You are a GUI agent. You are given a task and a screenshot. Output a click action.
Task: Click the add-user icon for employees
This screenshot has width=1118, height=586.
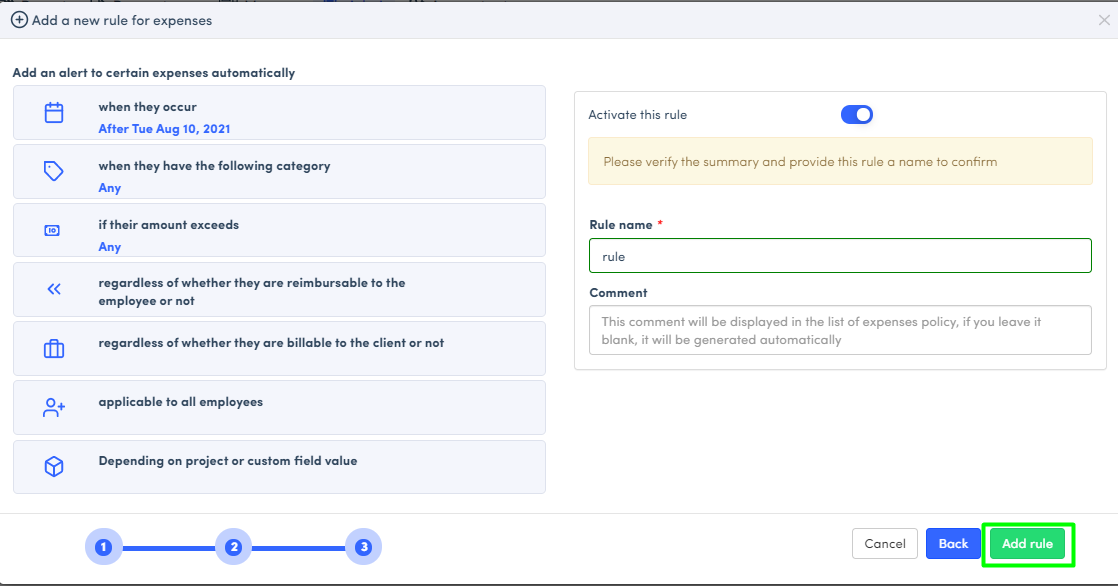(54, 408)
